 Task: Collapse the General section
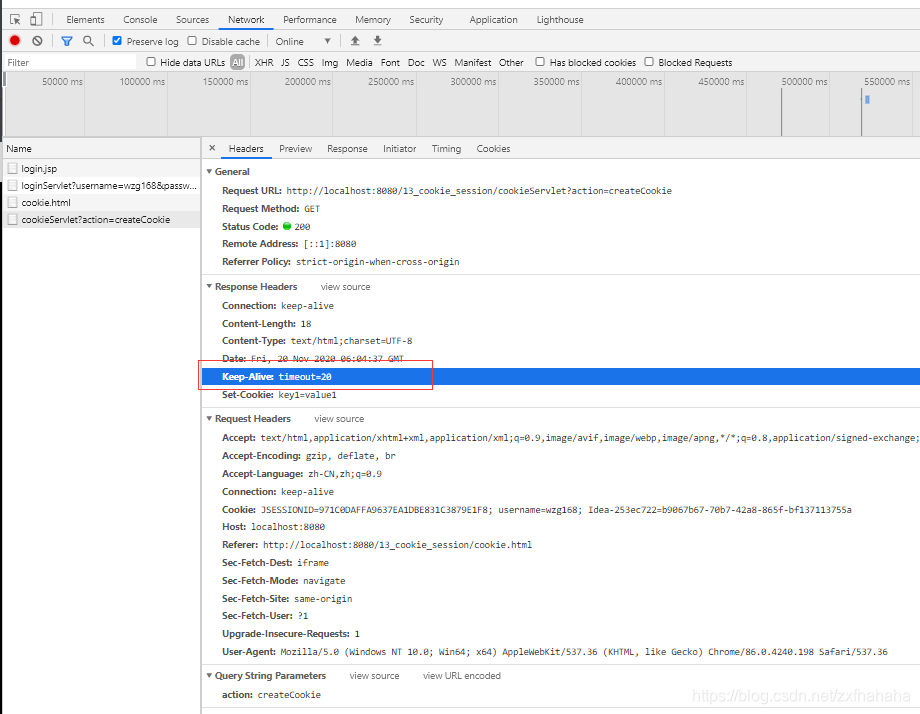(209, 171)
